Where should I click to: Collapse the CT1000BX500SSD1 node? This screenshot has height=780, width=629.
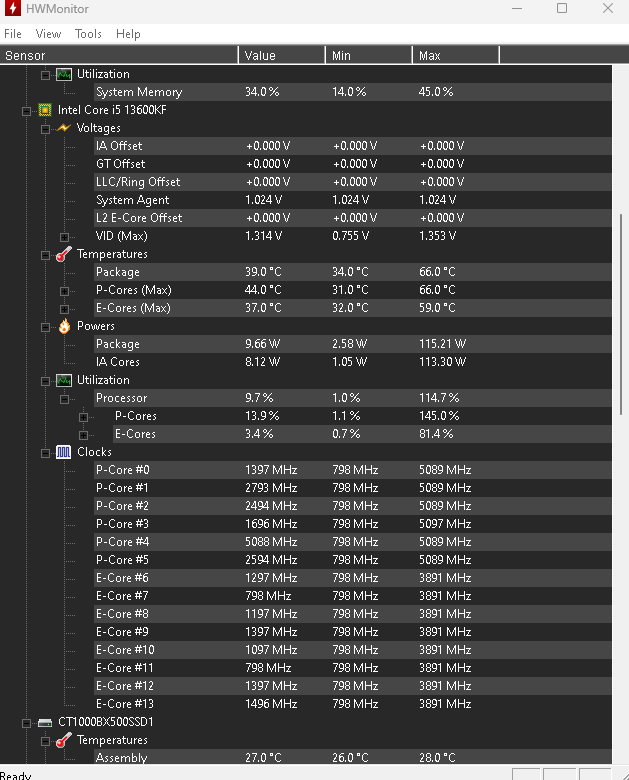(26, 723)
